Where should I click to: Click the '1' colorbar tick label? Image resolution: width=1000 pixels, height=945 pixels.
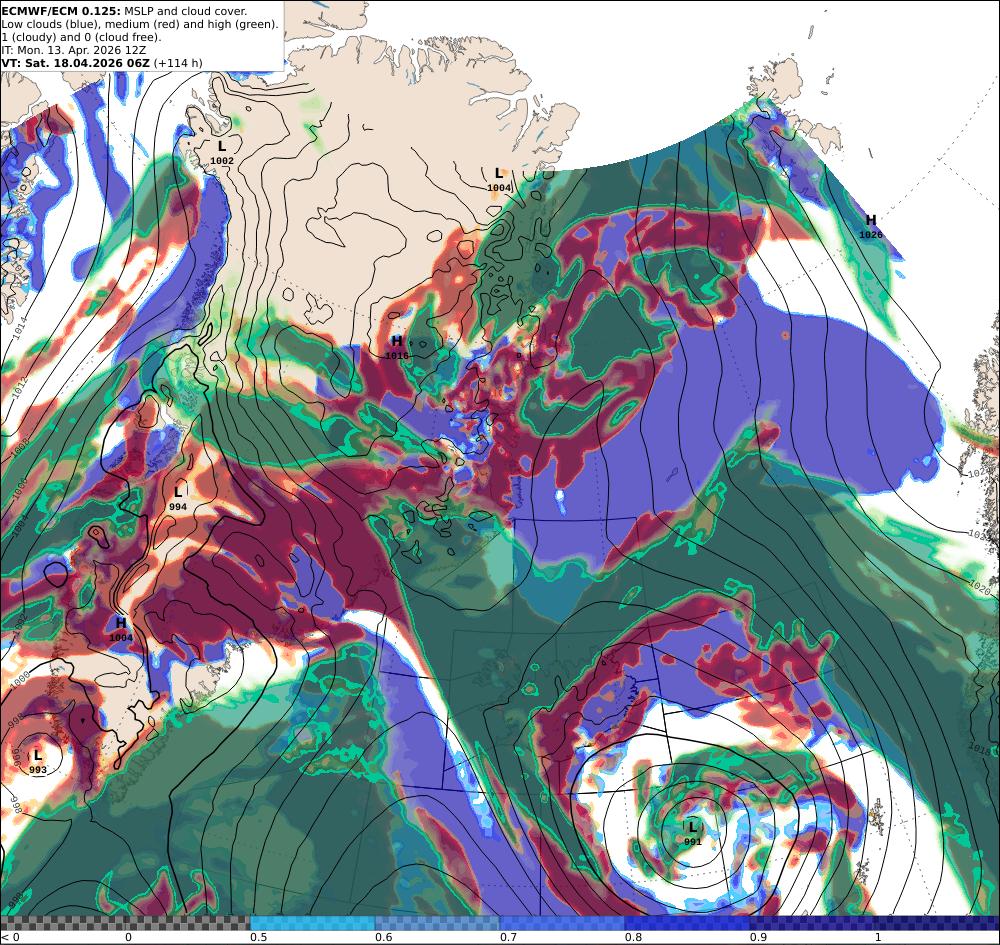coord(878,937)
